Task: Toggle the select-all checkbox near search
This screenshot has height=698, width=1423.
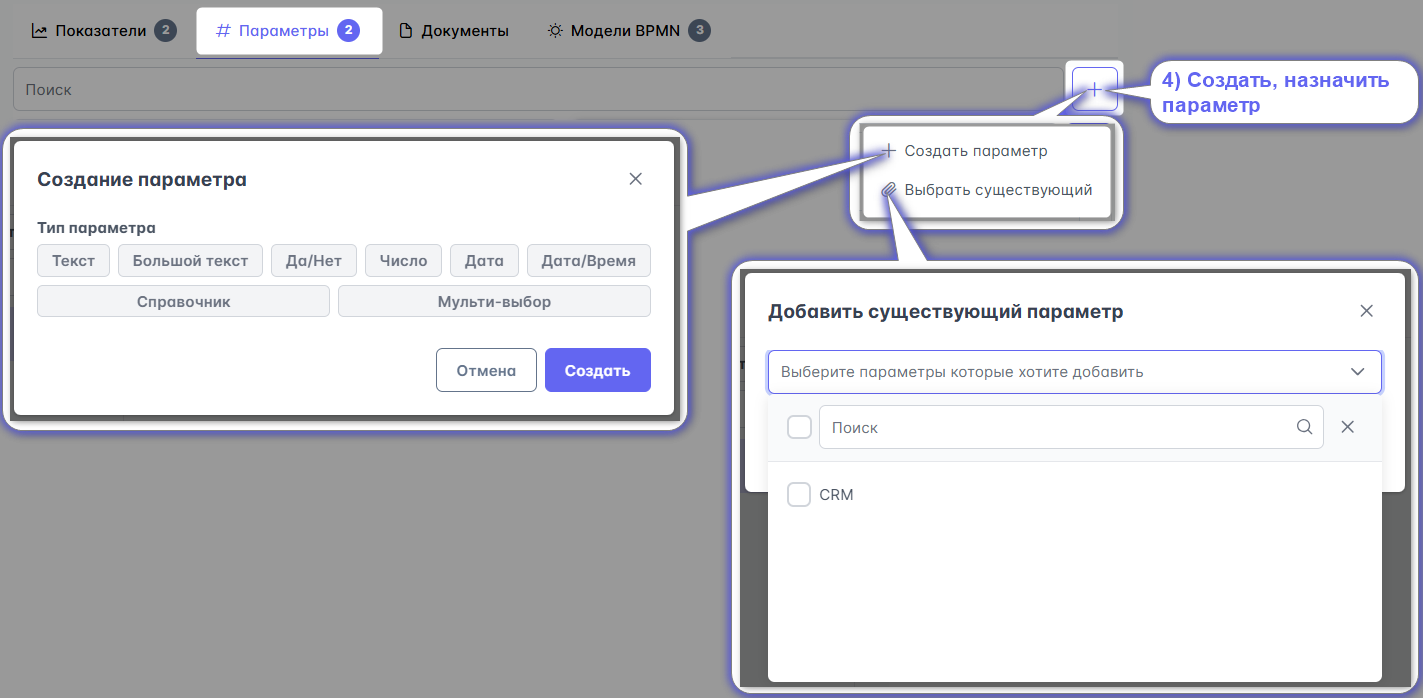Action: point(799,427)
